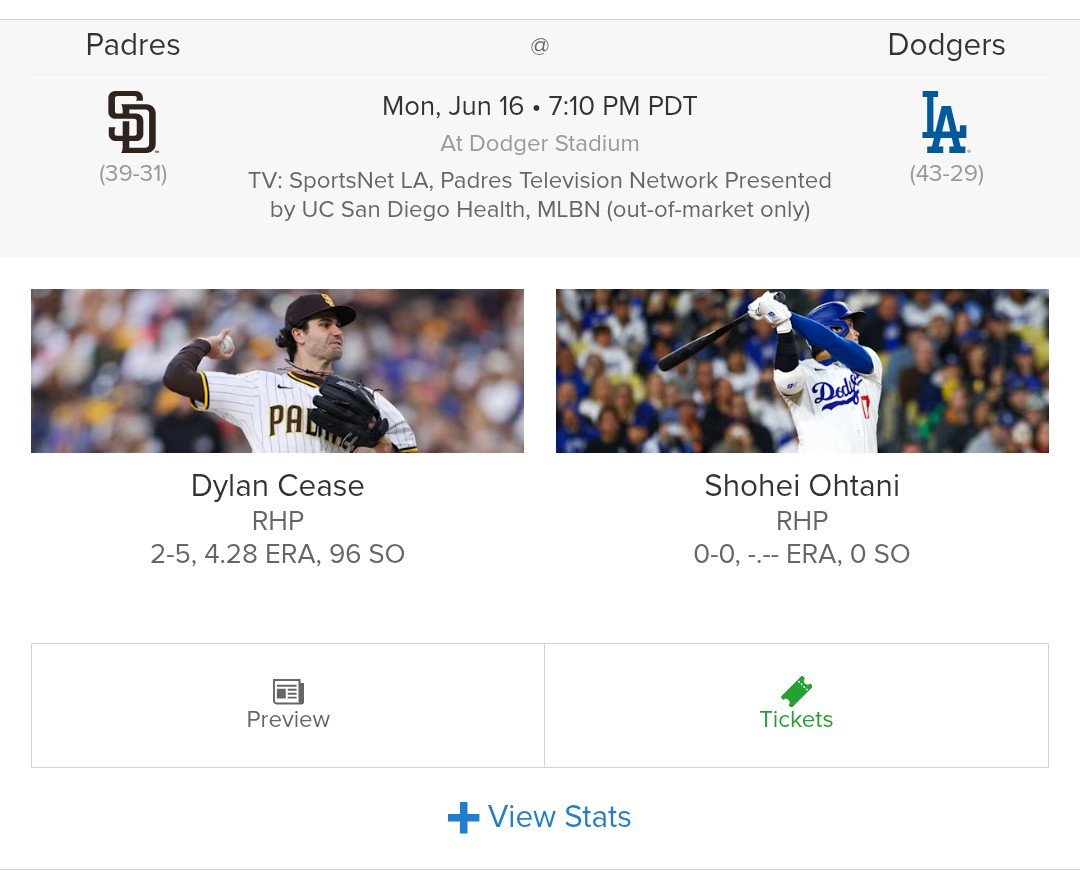Click the San Diego Padres SD logo
The image size is (1080, 890).
point(132,122)
